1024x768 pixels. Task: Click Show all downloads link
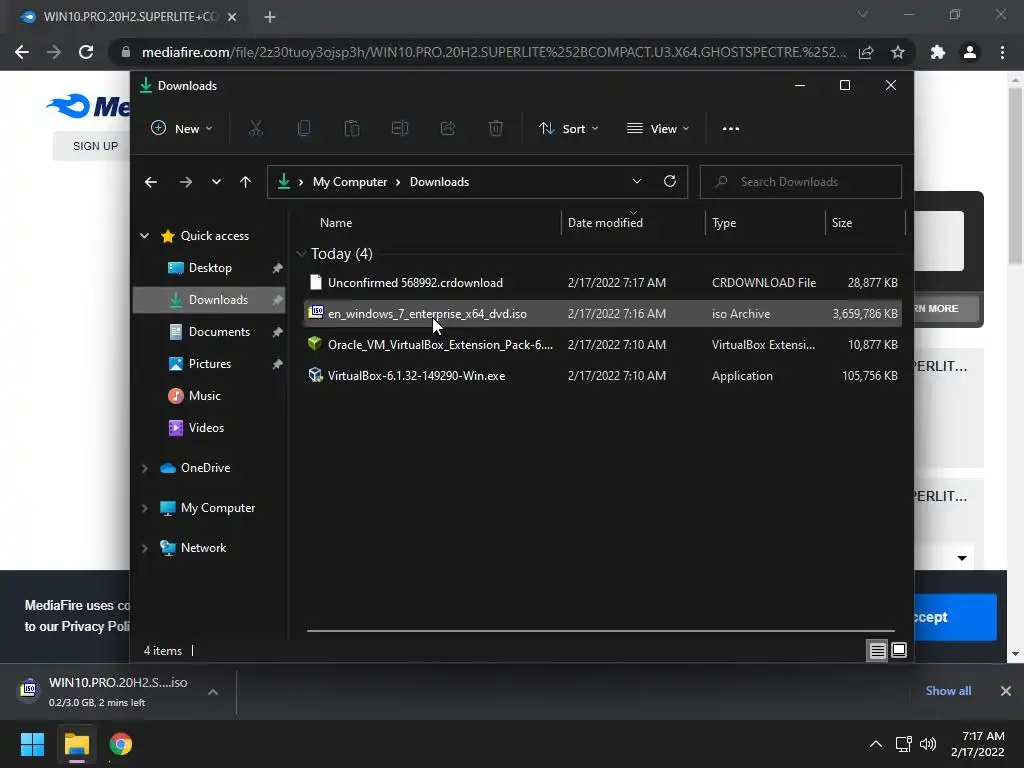click(948, 691)
